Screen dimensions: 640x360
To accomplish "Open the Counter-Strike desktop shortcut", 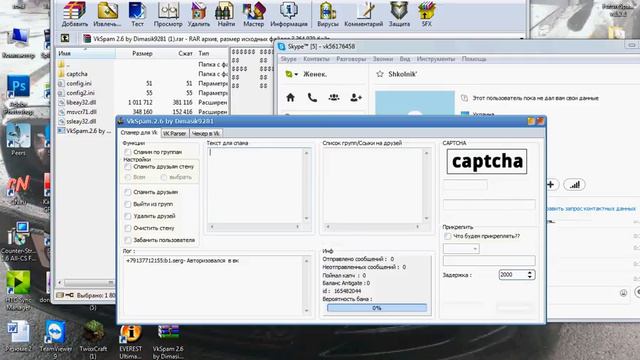I will [x=19, y=242].
